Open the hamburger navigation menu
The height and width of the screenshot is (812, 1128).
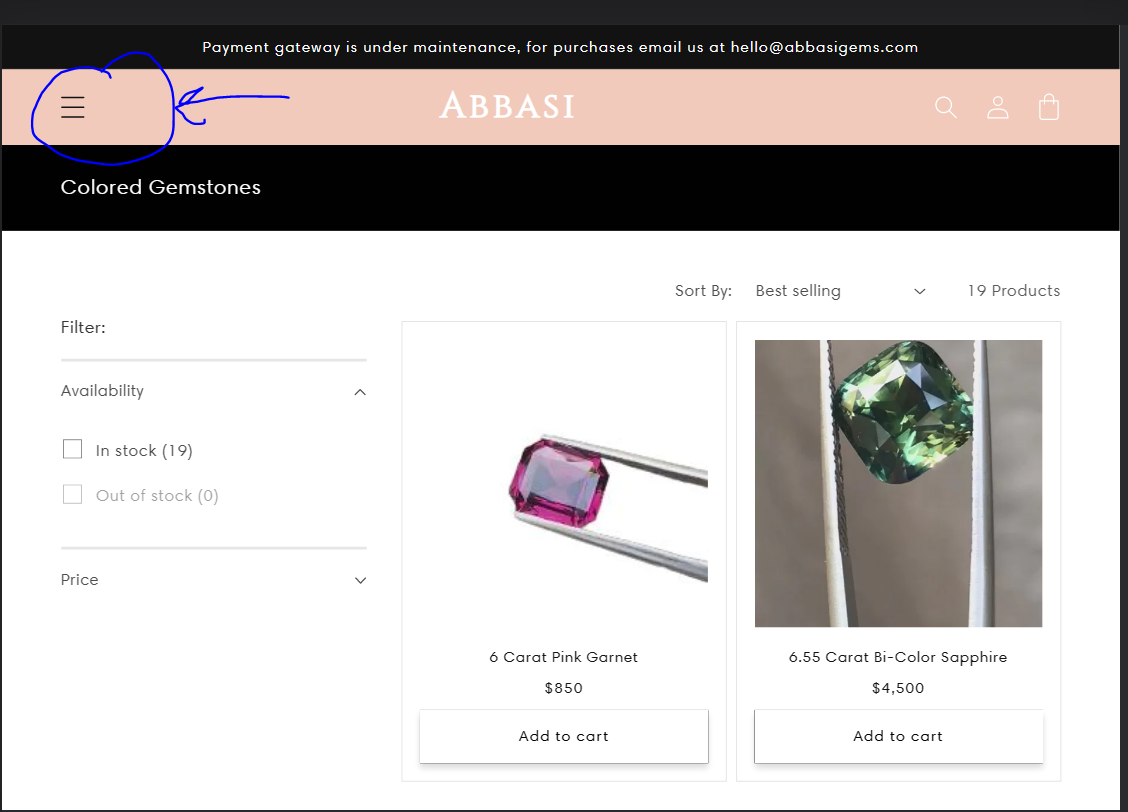tap(73, 107)
